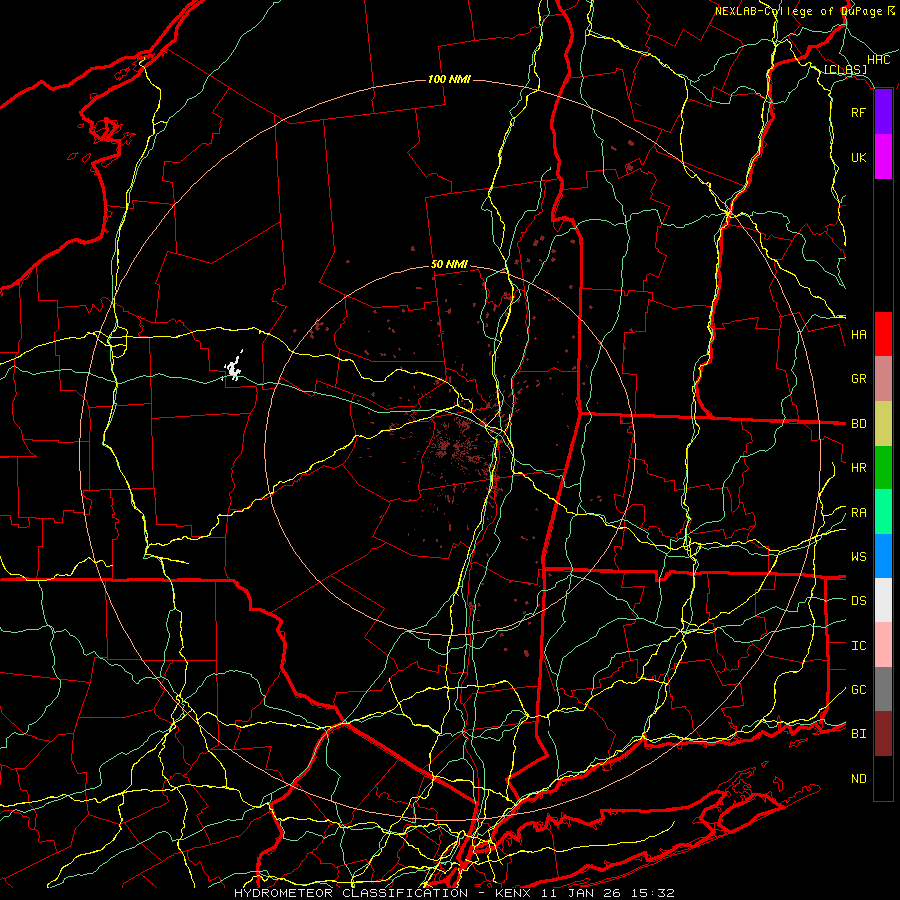Image resolution: width=900 pixels, height=900 pixels.
Task: Select the DS white legend swatch
Action: tap(883, 600)
